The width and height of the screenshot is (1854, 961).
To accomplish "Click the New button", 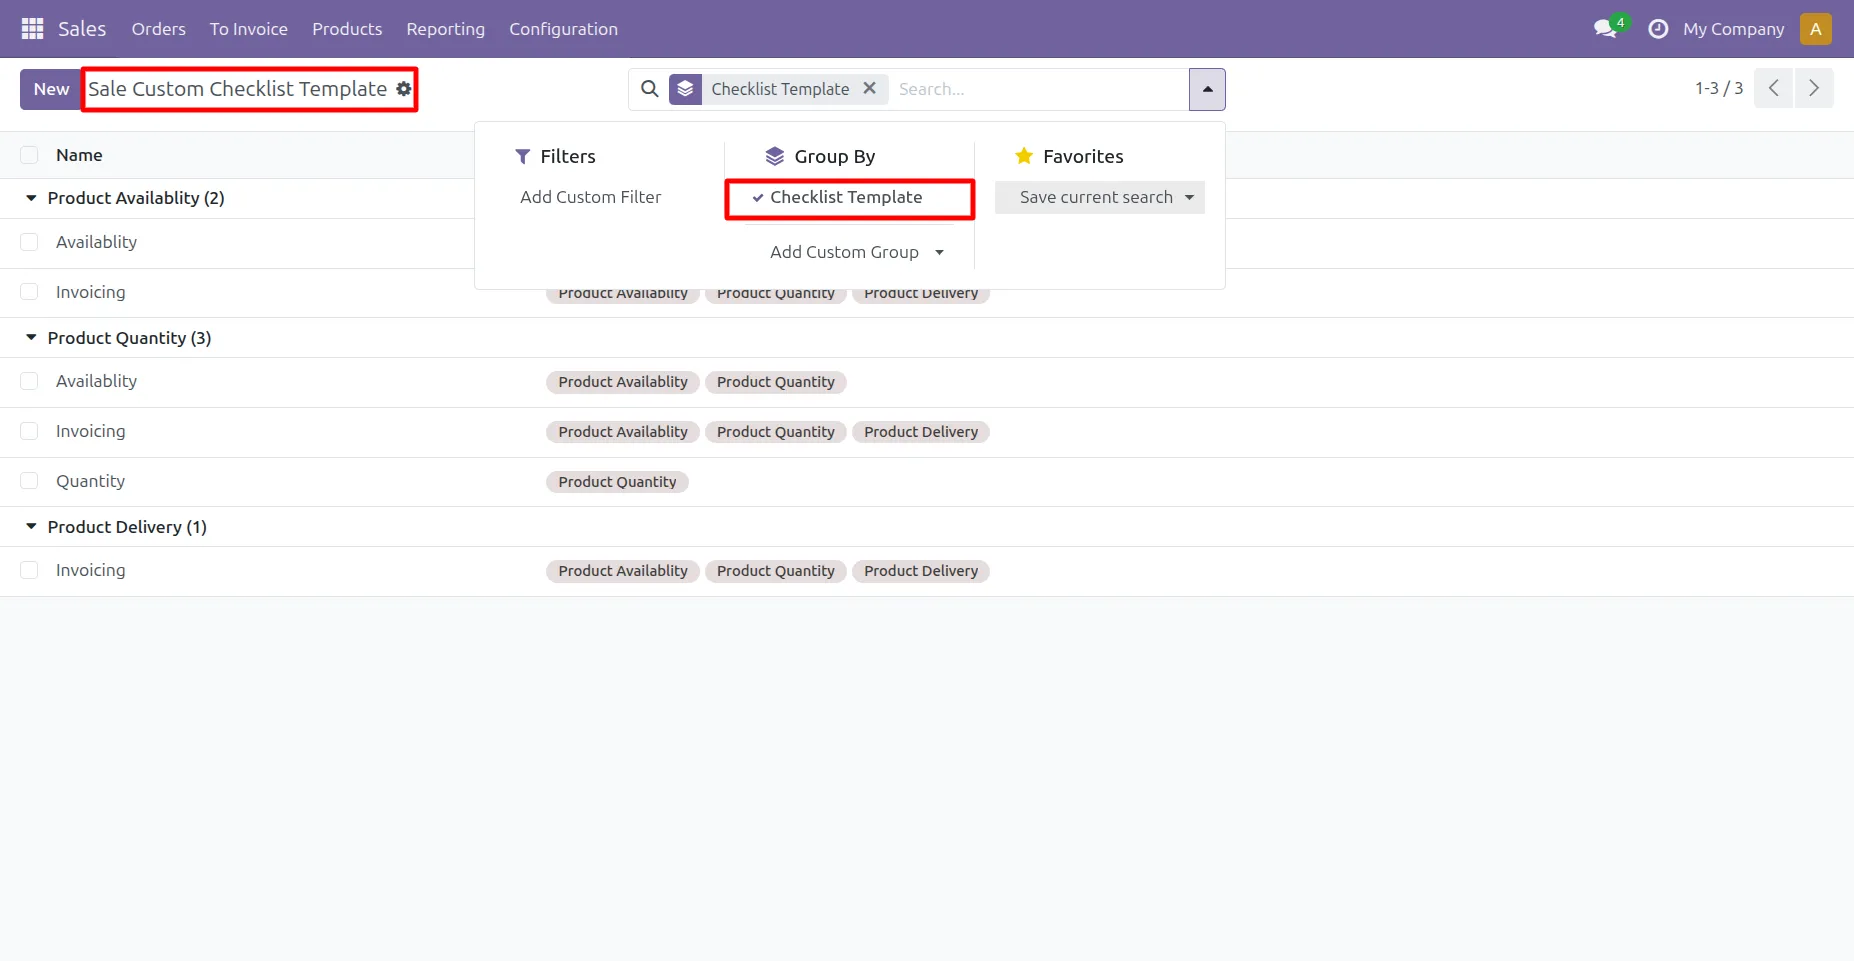I will 51,89.
